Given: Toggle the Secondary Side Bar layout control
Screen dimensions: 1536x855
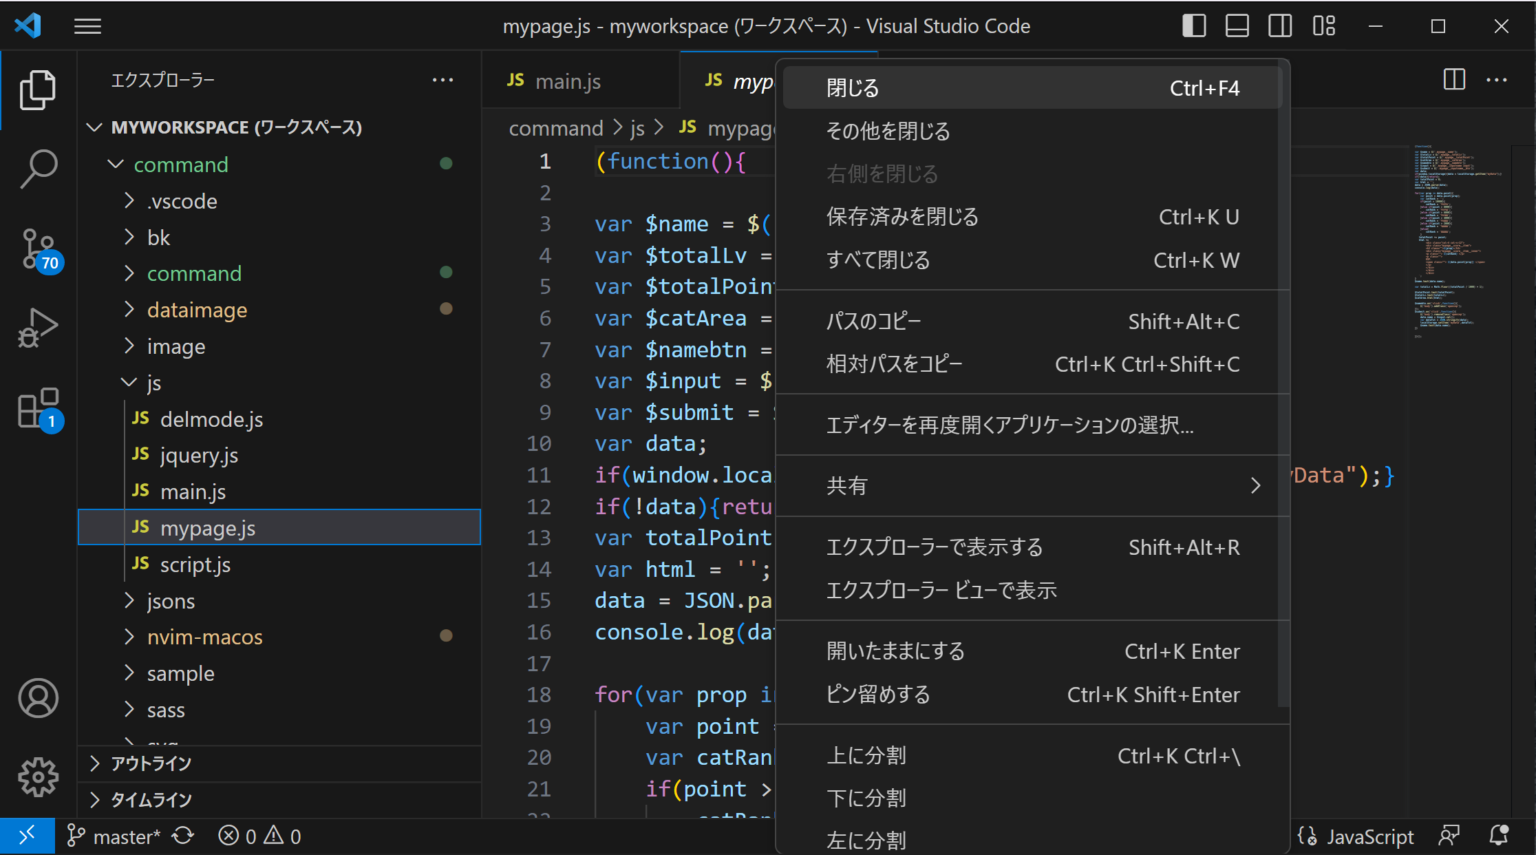Looking at the screenshot, I should [x=1280, y=26].
